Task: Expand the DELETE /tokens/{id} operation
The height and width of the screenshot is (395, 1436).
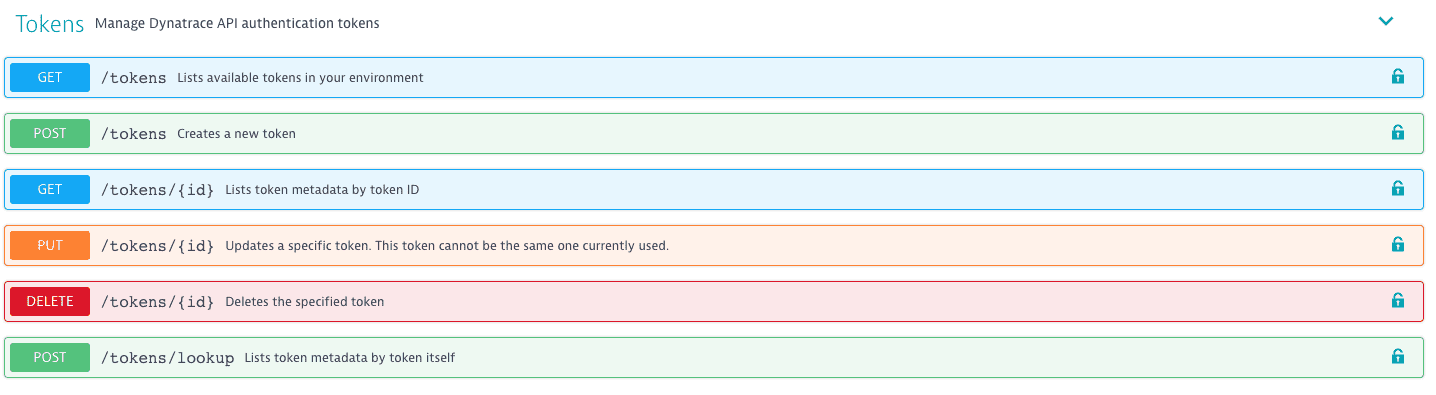Action: pos(714,301)
